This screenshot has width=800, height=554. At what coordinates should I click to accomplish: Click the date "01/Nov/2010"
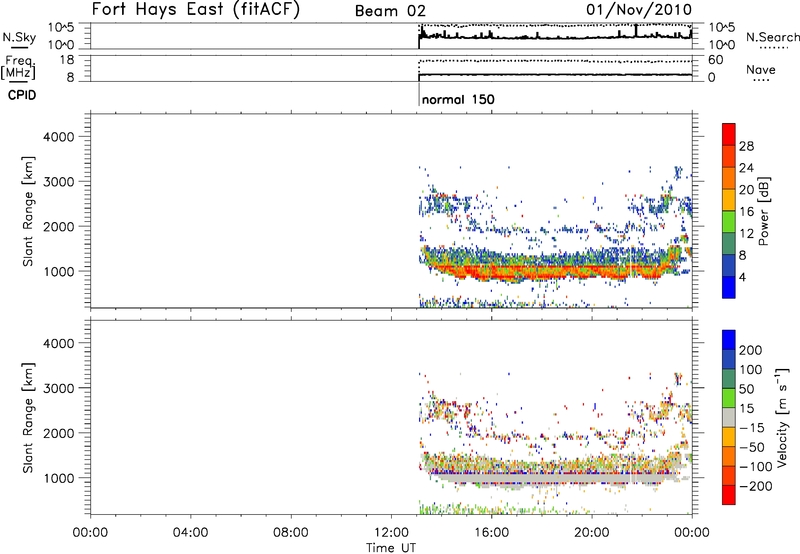(x=639, y=10)
